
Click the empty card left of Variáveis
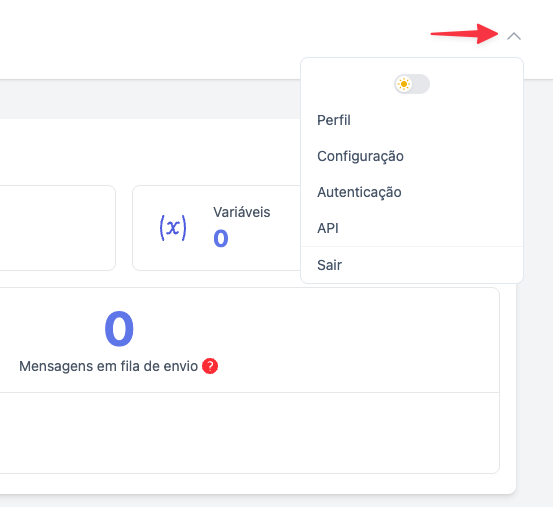tap(57, 228)
